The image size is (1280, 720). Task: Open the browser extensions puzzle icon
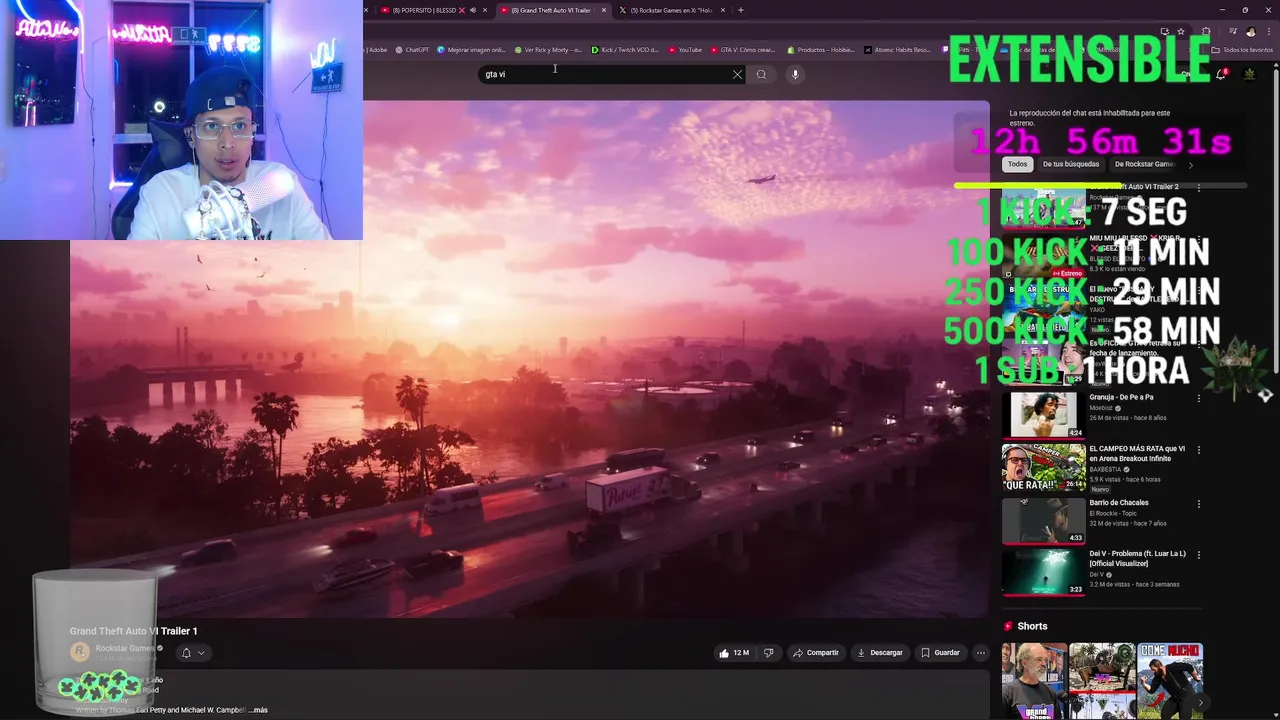[x=1206, y=31]
